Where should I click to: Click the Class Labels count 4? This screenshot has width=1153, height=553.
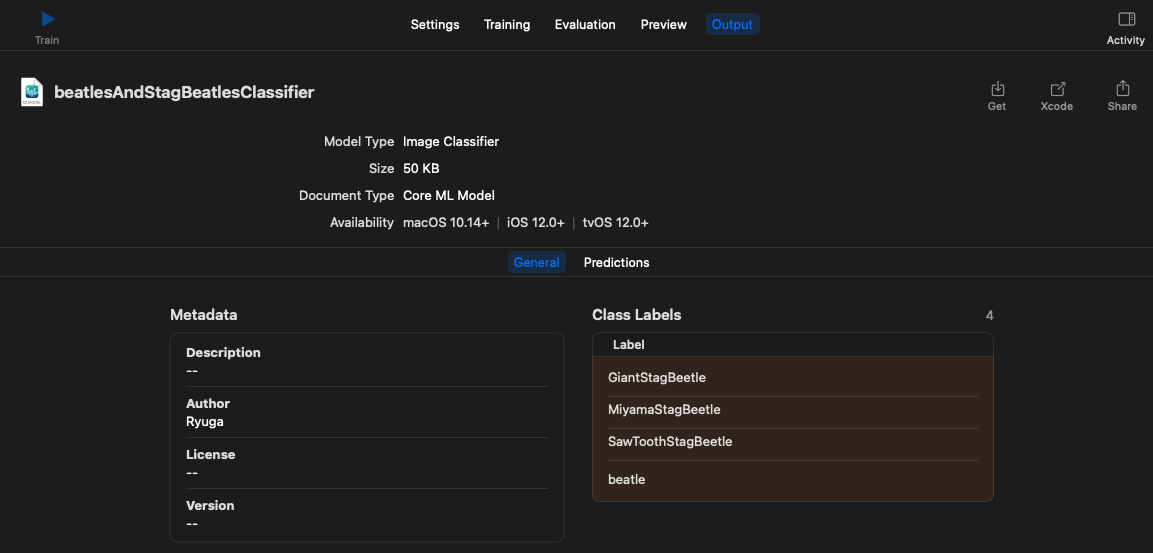click(989, 315)
